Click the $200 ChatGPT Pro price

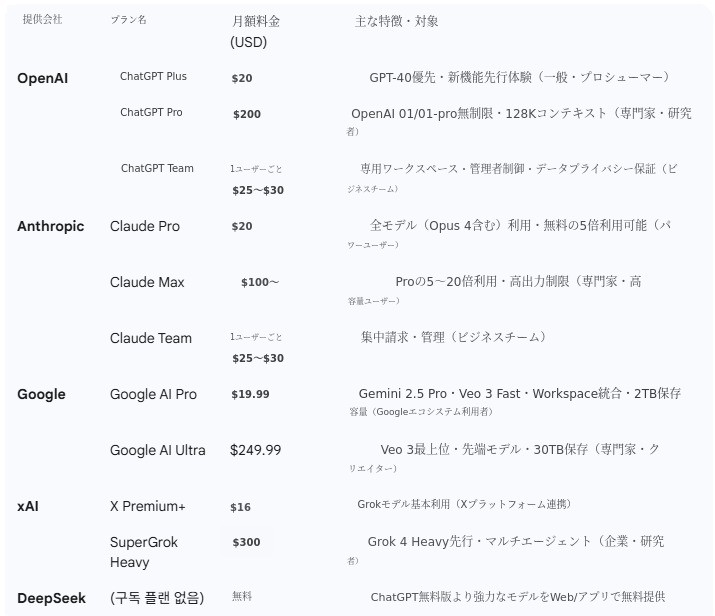pyautogui.click(x=246, y=114)
